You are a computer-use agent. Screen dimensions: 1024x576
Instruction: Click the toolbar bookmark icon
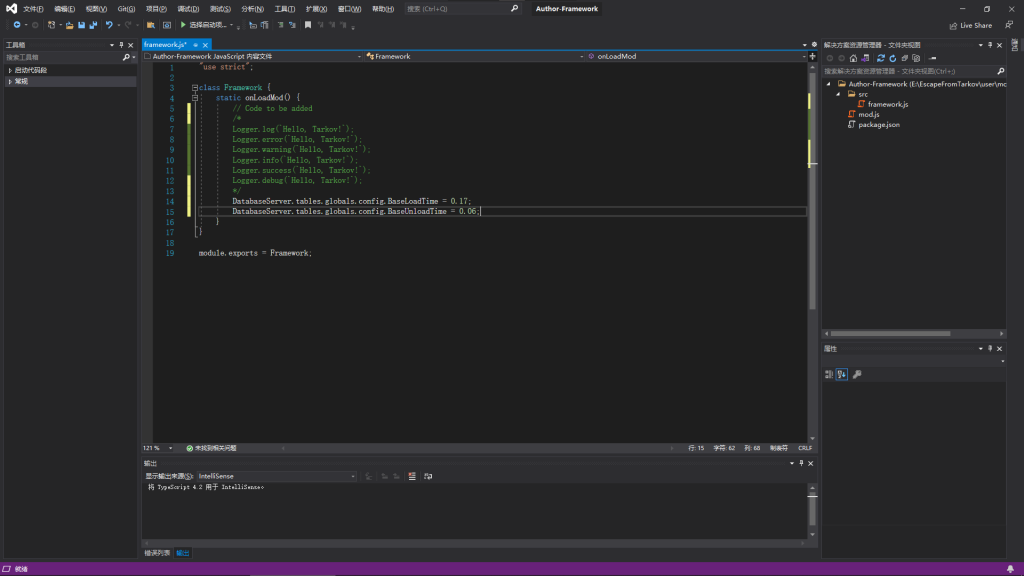(x=308, y=25)
